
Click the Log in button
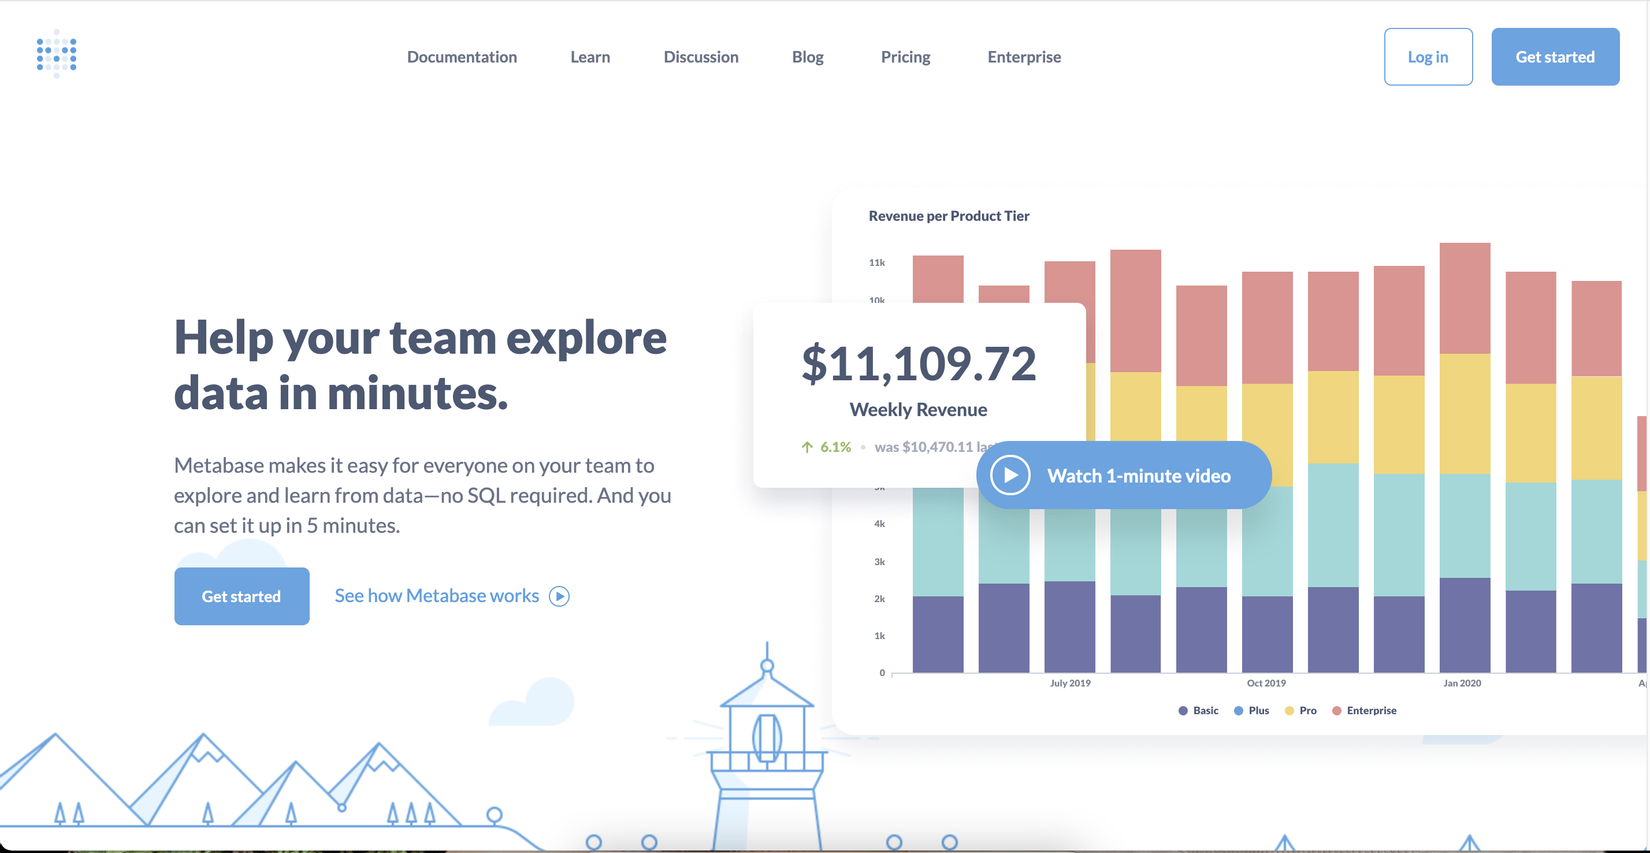(1428, 57)
